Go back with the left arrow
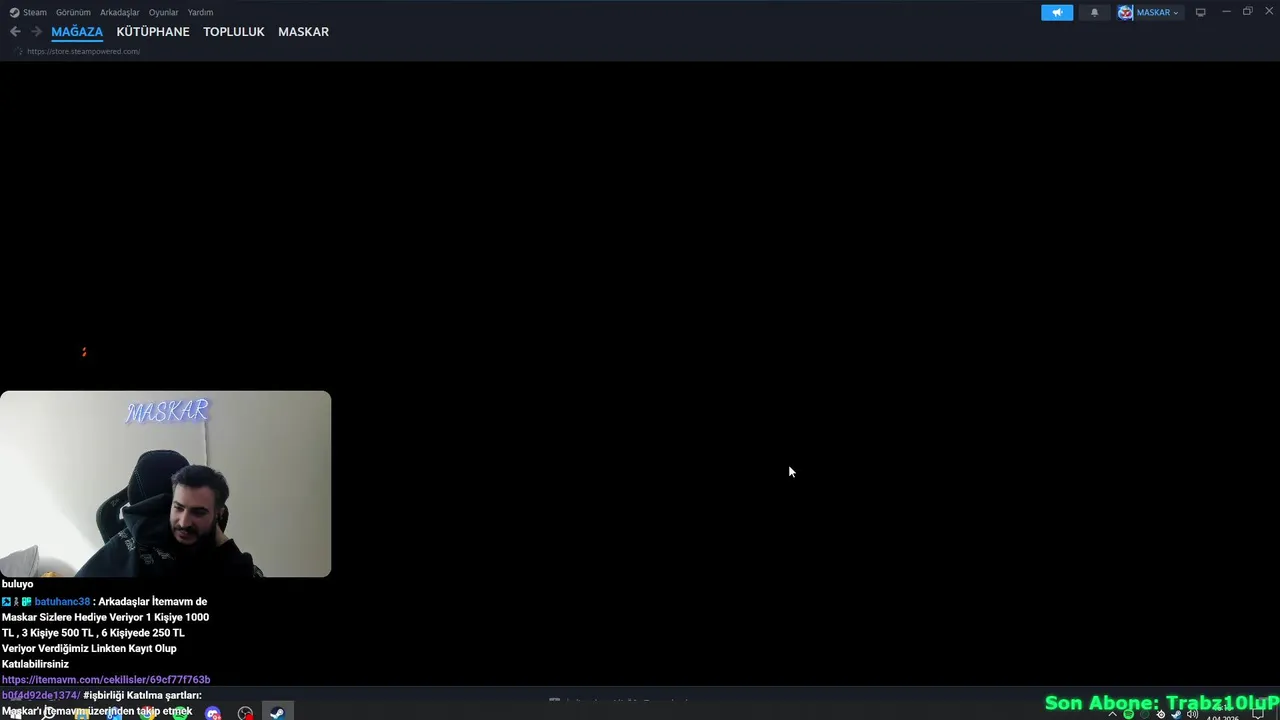1280x720 pixels. pos(15,32)
